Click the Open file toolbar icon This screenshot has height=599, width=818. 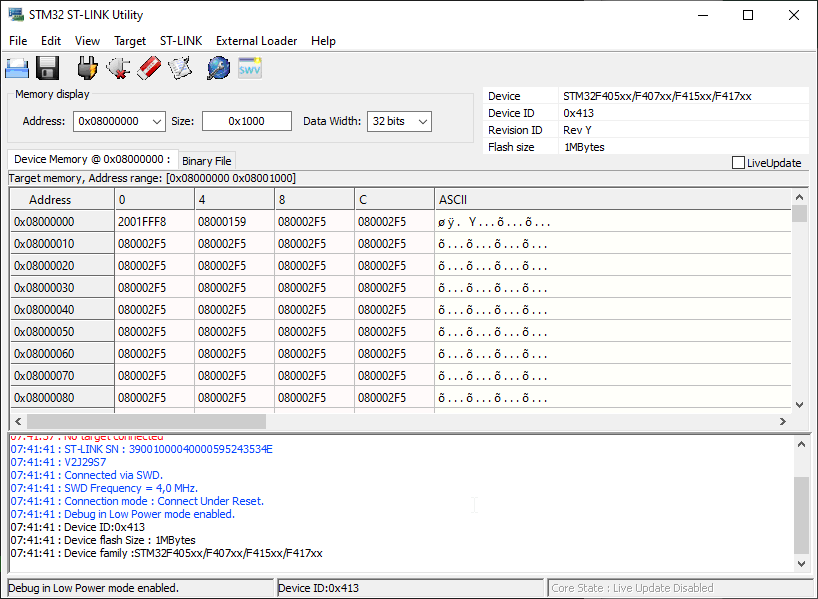[17, 69]
